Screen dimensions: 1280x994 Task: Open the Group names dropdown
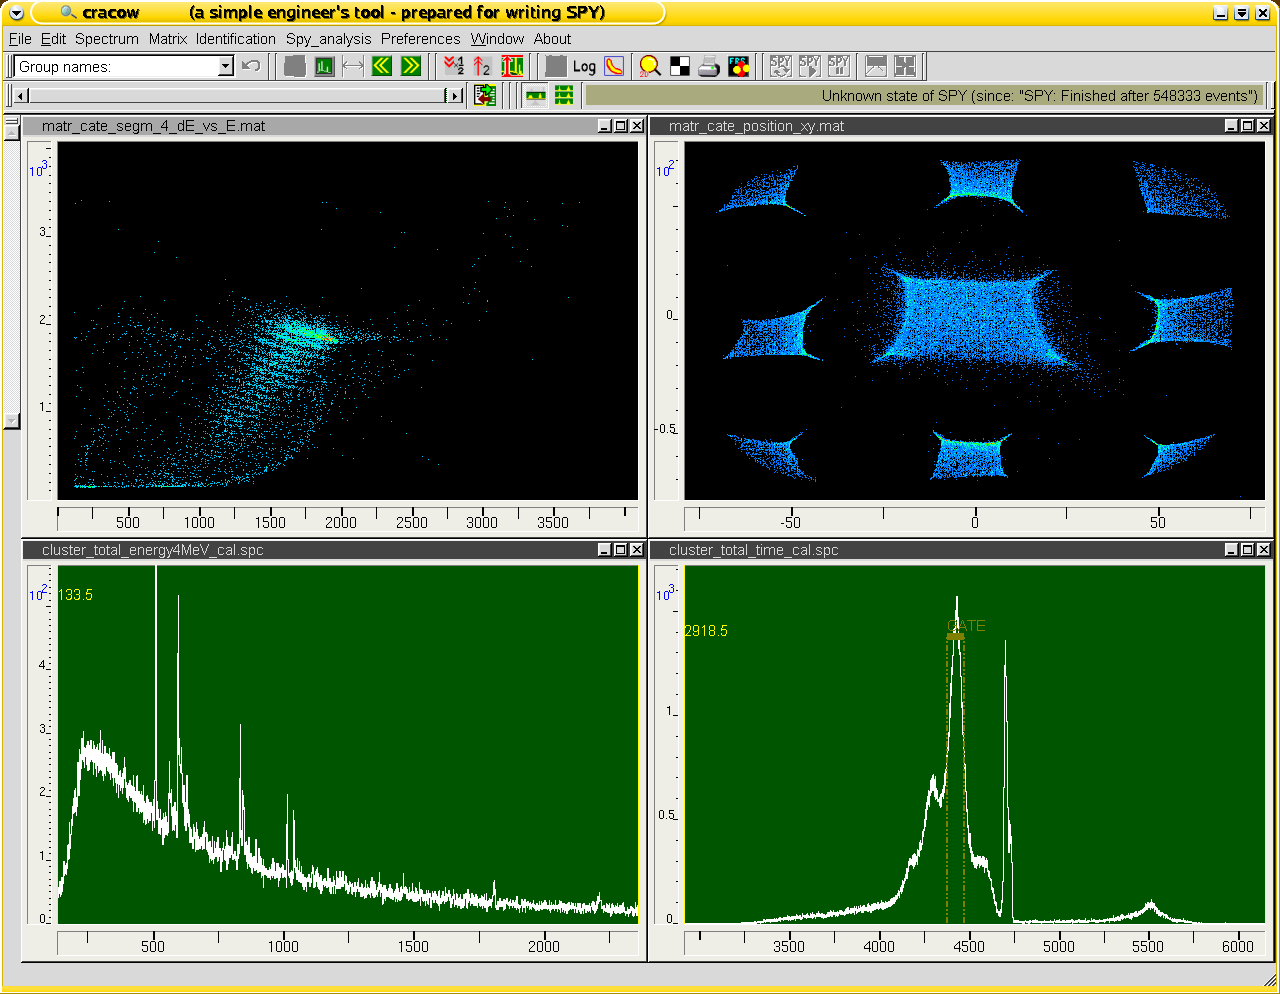(x=226, y=67)
